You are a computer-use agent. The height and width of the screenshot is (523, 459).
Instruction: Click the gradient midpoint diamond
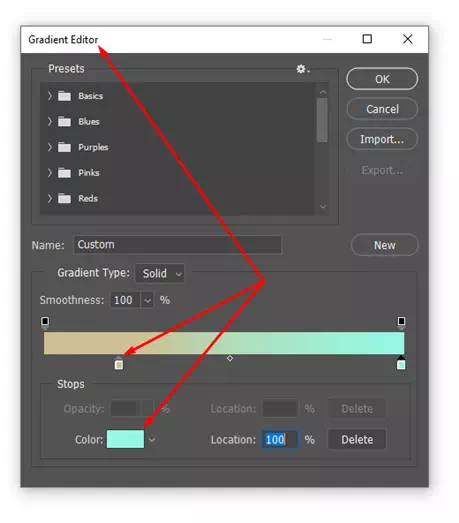(230, 359)
